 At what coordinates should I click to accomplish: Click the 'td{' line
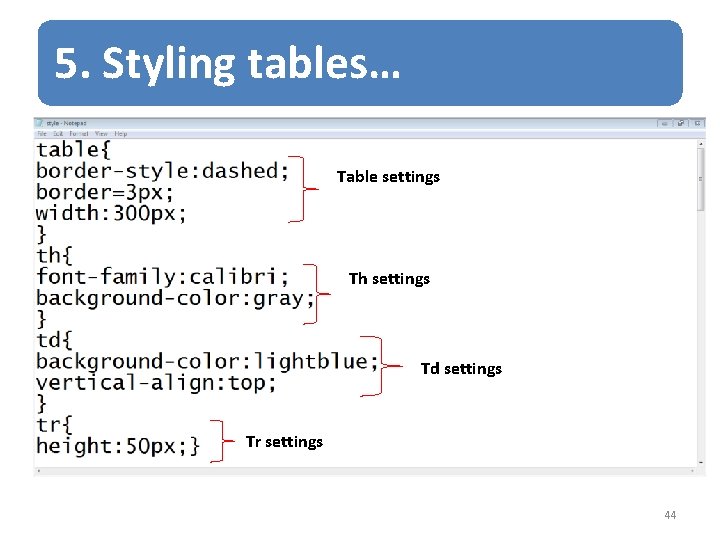[x=55, y=341]
